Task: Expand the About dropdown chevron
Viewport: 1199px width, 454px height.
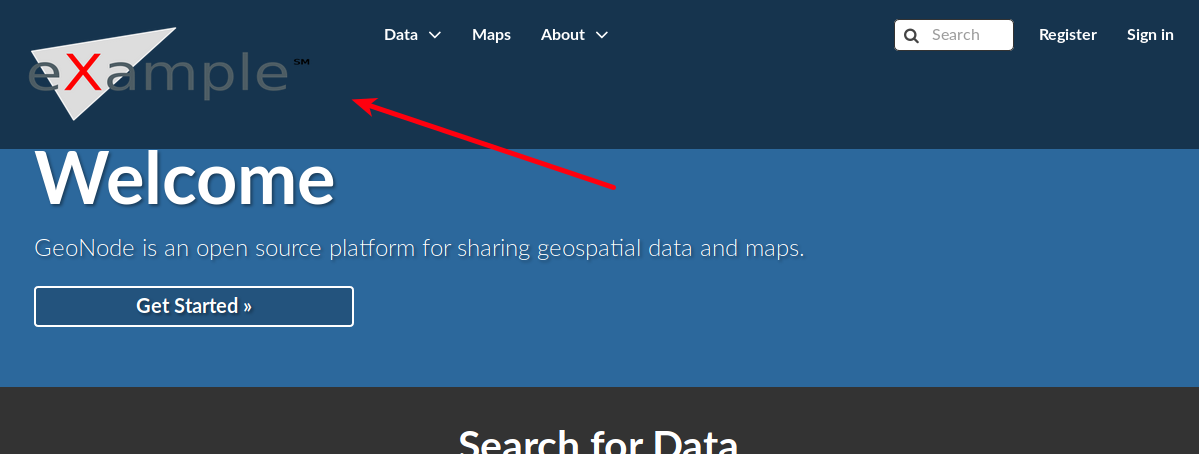Action: click(x=602, y=35)
